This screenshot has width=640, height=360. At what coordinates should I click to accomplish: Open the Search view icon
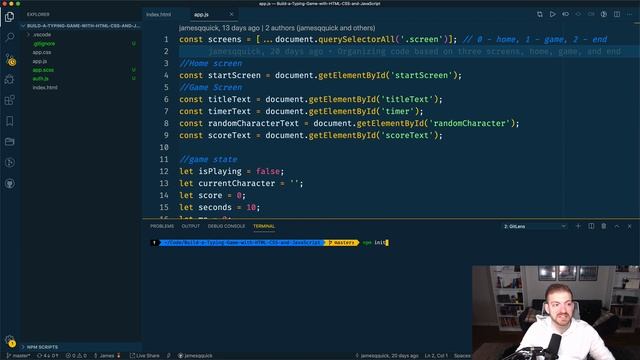click(x=9, y=38)
